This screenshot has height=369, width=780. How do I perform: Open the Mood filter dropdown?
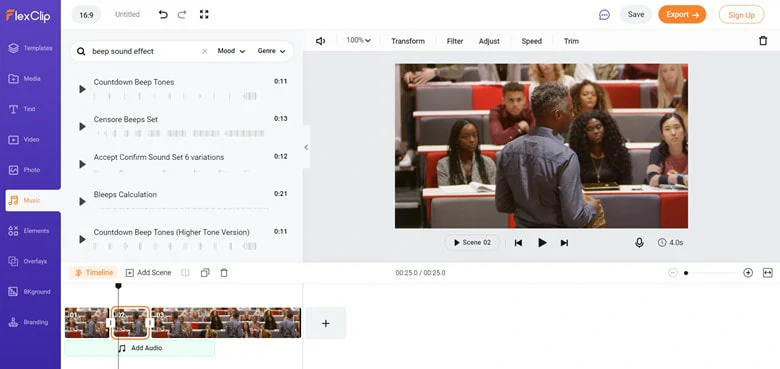tap(231, 51)
